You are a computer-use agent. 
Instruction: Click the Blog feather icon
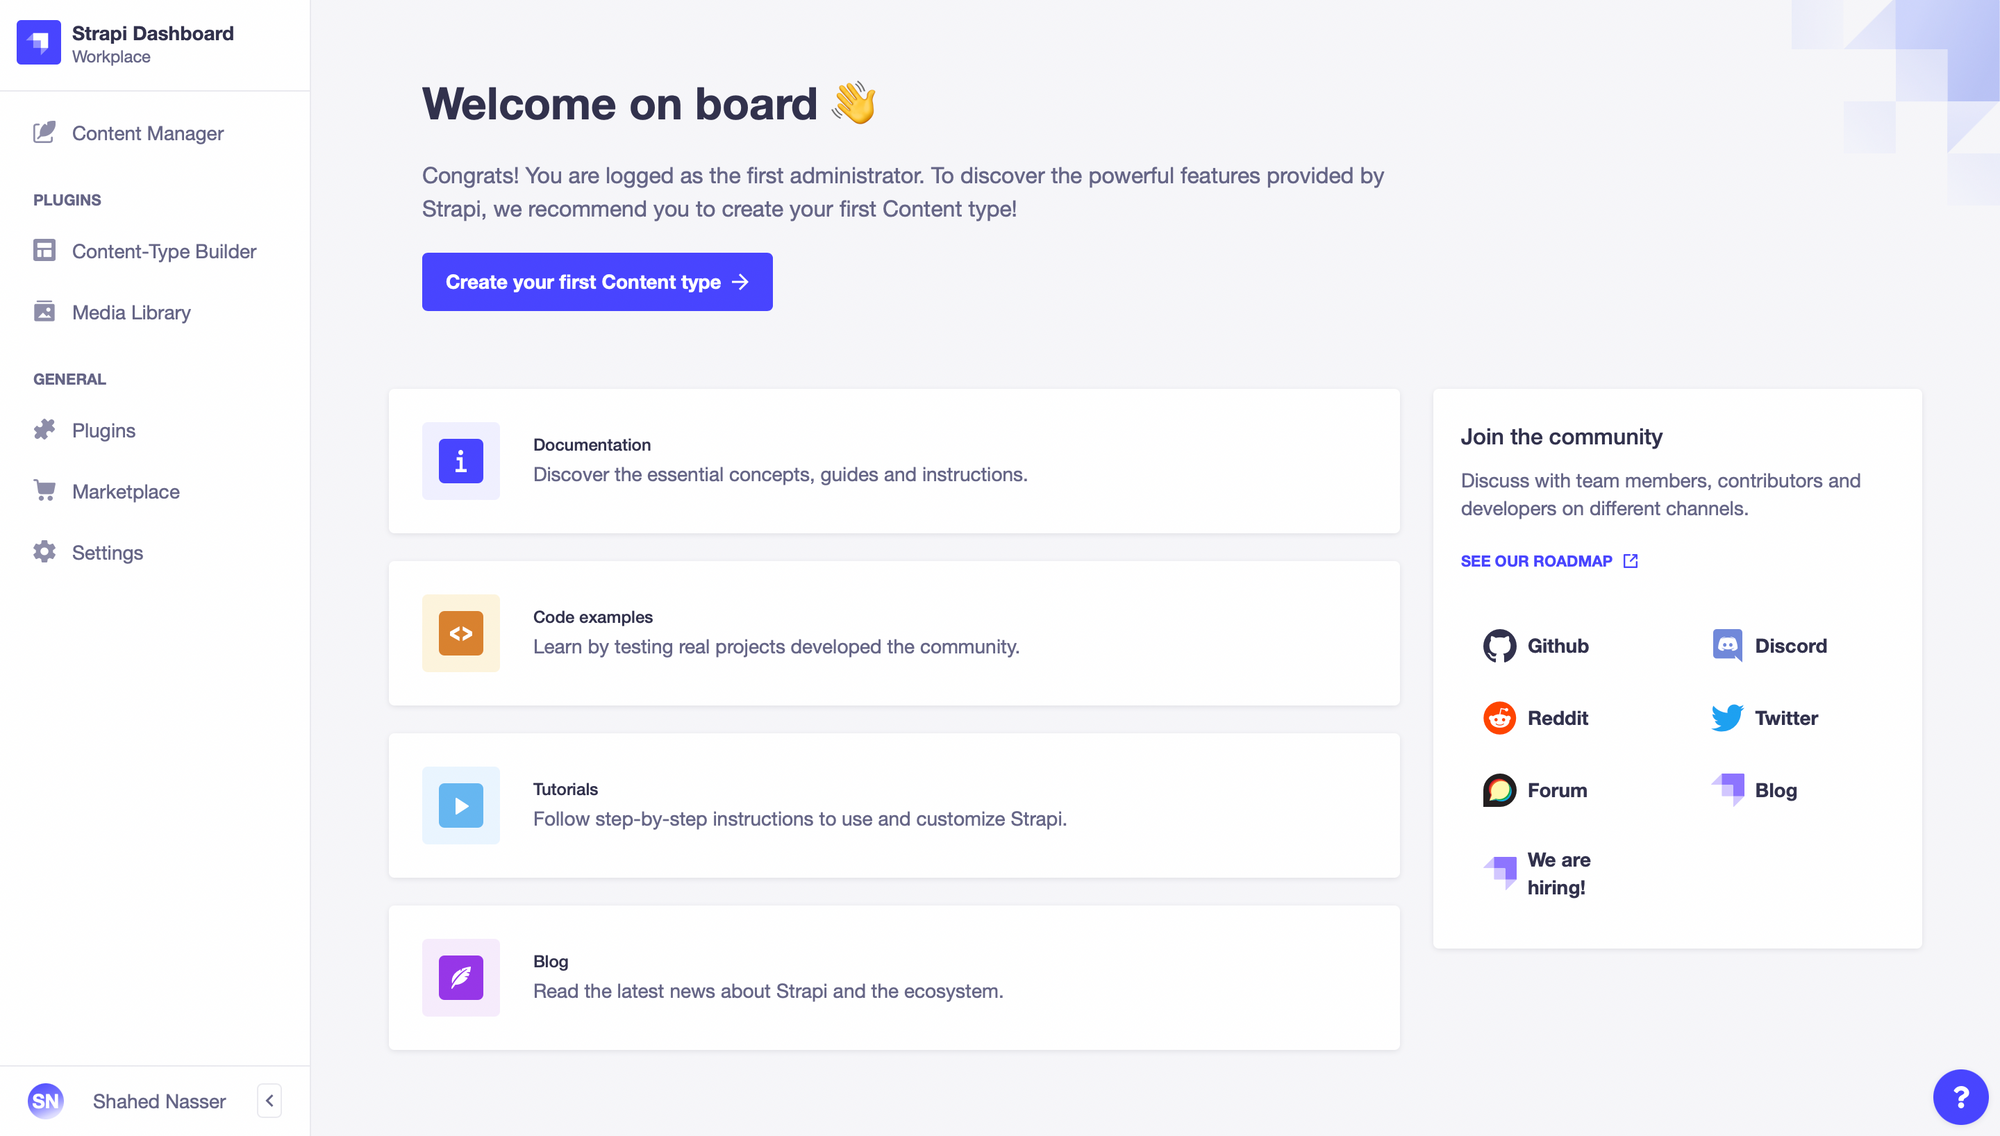coord(461,977)
